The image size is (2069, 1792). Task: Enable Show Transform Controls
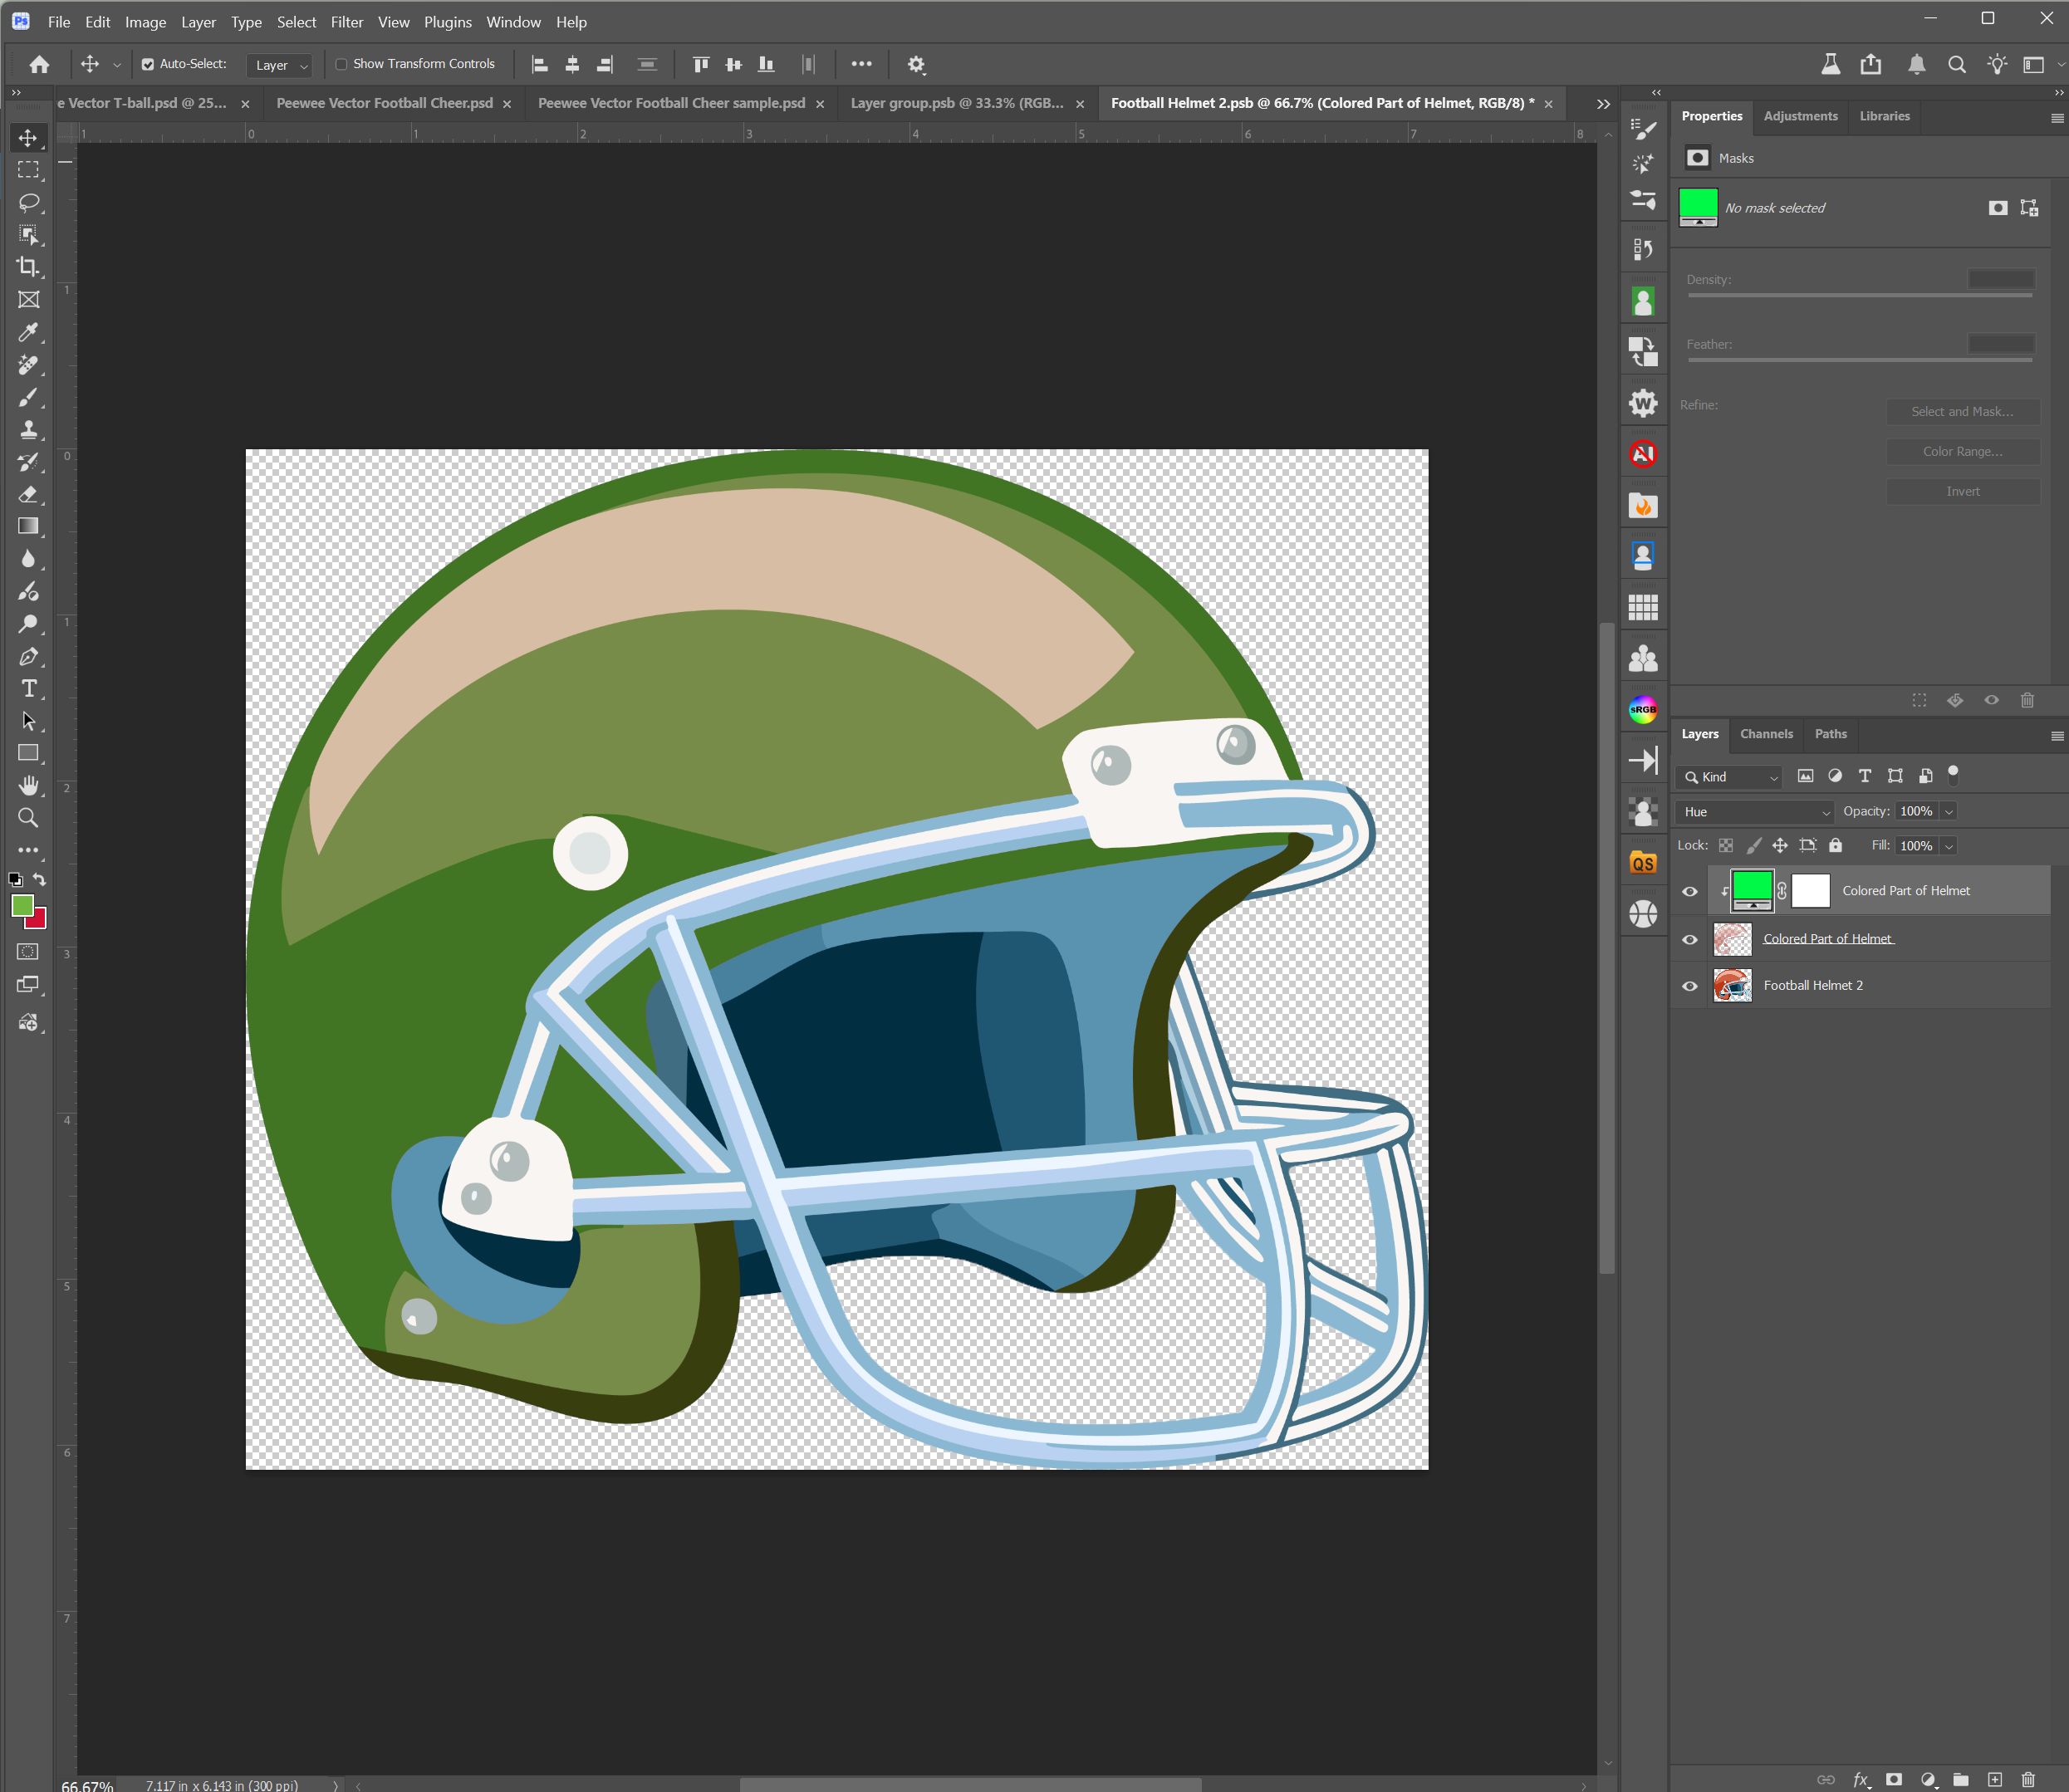click(341, 63)
